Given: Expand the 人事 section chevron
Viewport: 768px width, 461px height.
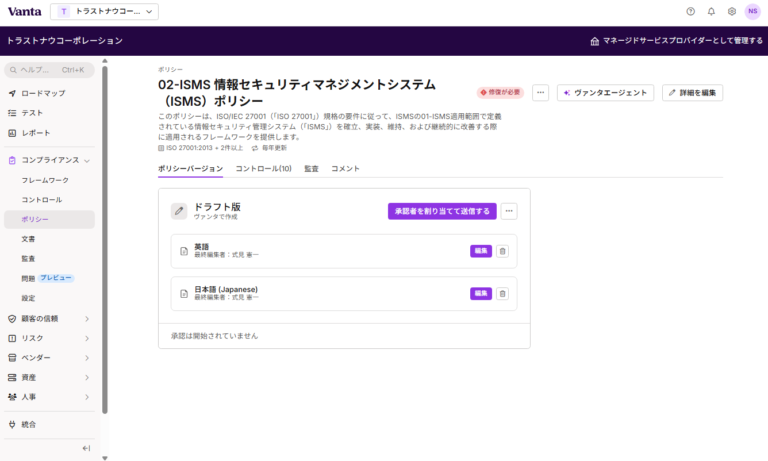Looking at the screenshot, I should point(87,397).
